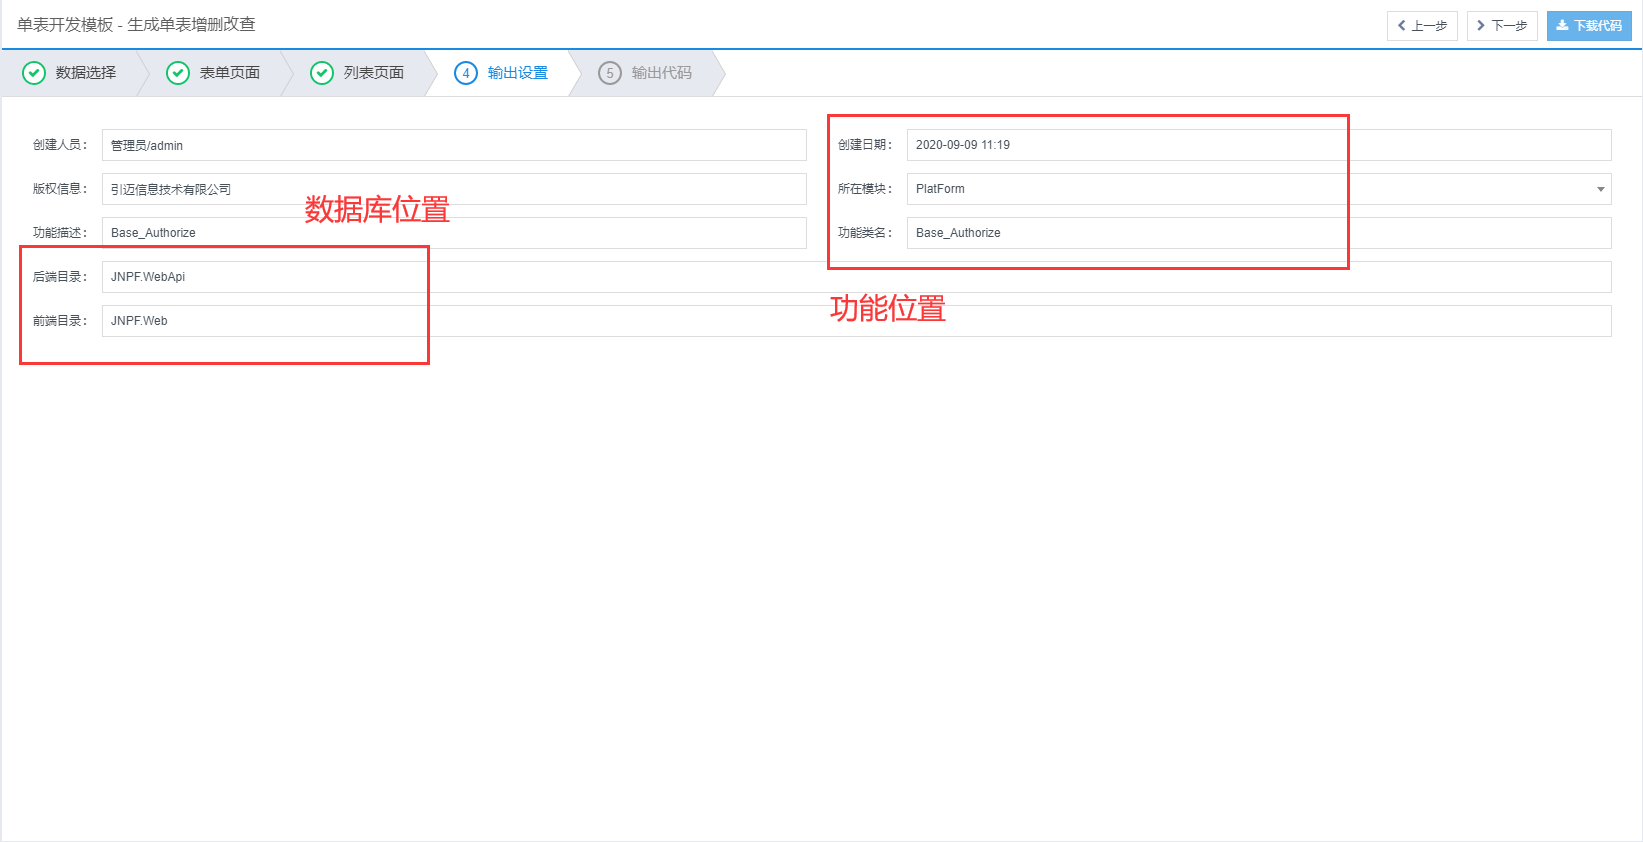Click the green checkmark icon for 列表页面

(322, 73)
